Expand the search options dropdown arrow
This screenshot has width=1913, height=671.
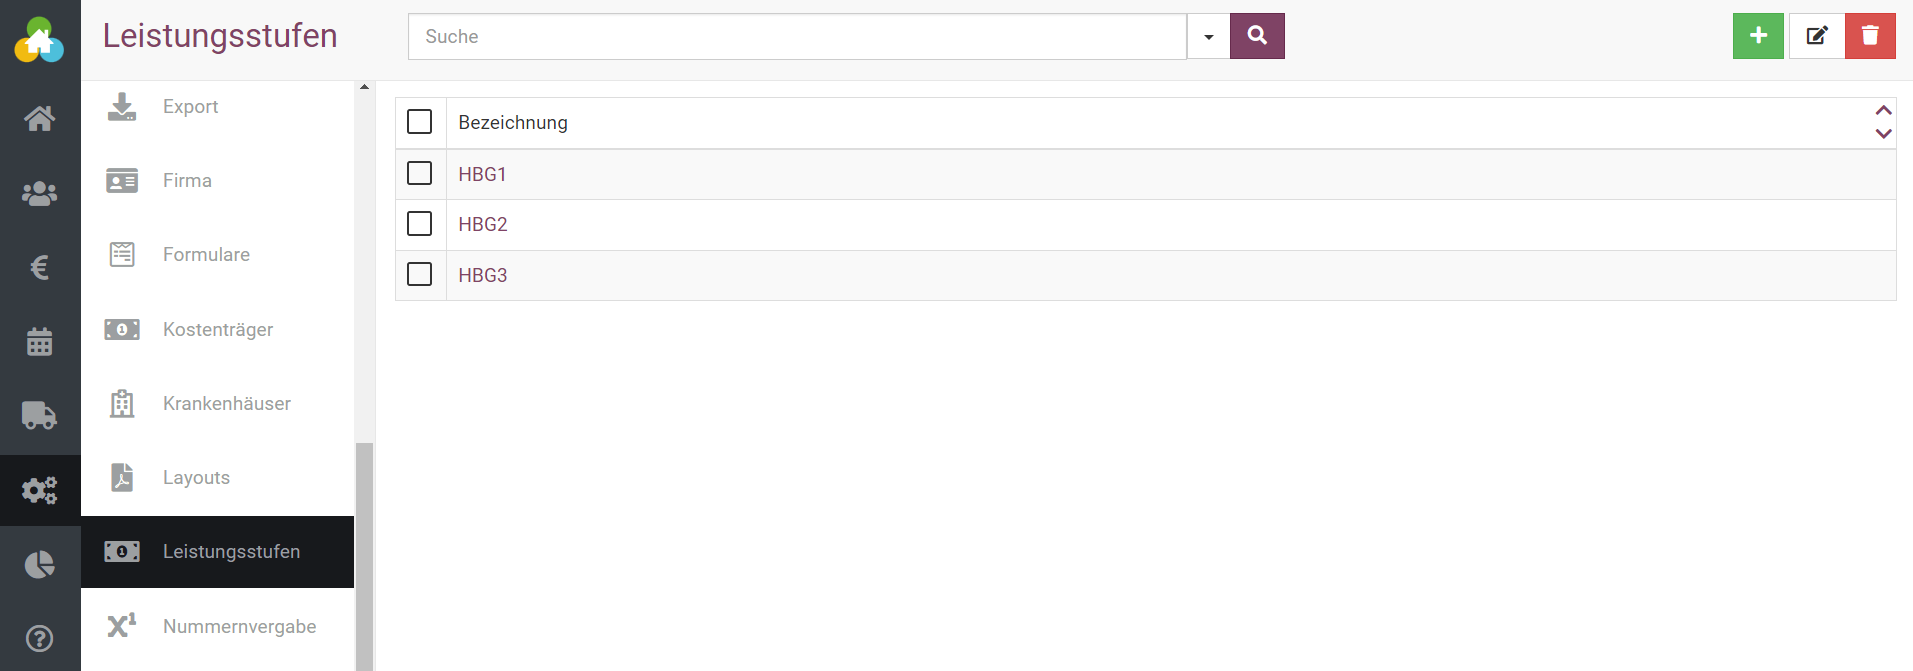1208,37
